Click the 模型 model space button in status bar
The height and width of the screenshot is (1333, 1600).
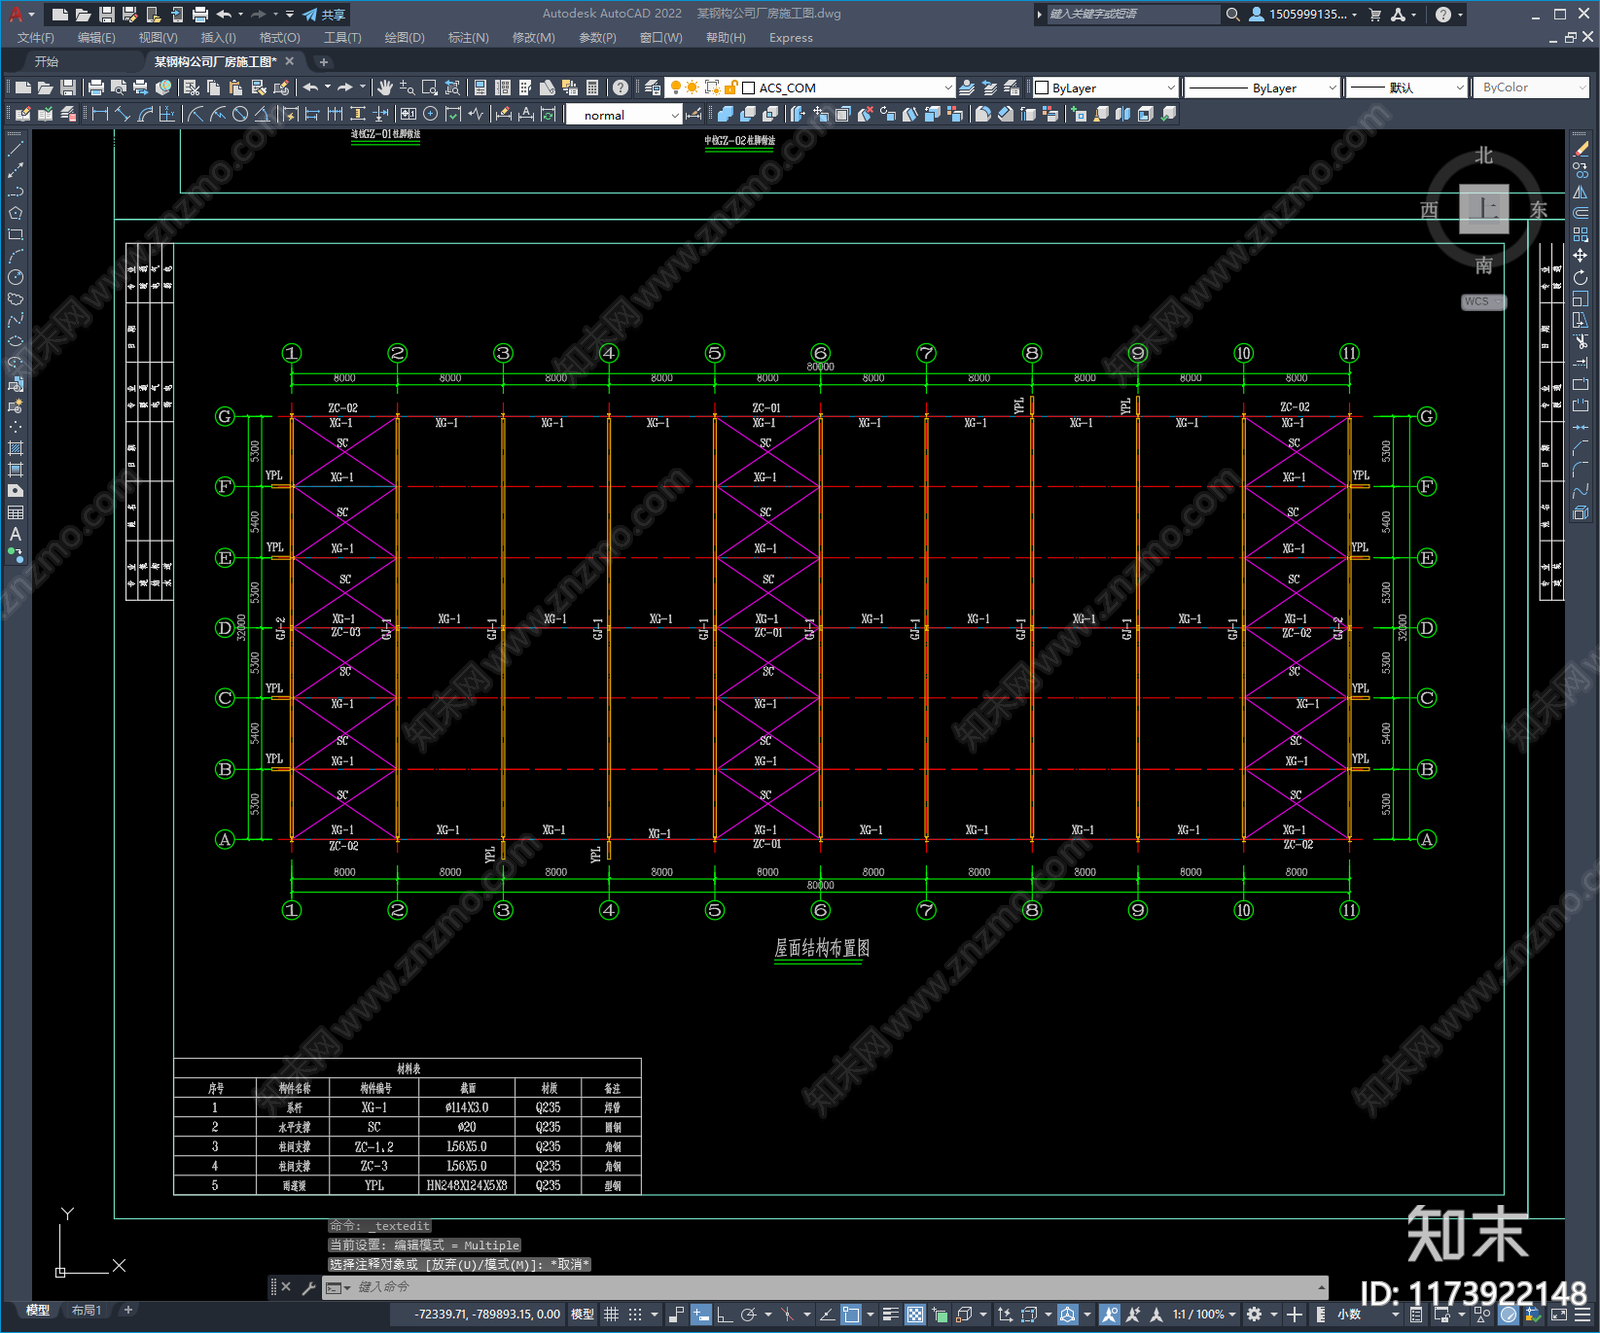point(582,1314)
